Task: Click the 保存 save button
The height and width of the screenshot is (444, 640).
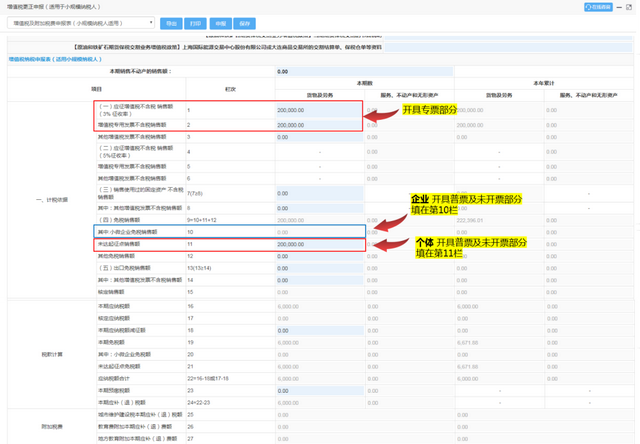Action: pyautogui.click(x=244, y=24)
